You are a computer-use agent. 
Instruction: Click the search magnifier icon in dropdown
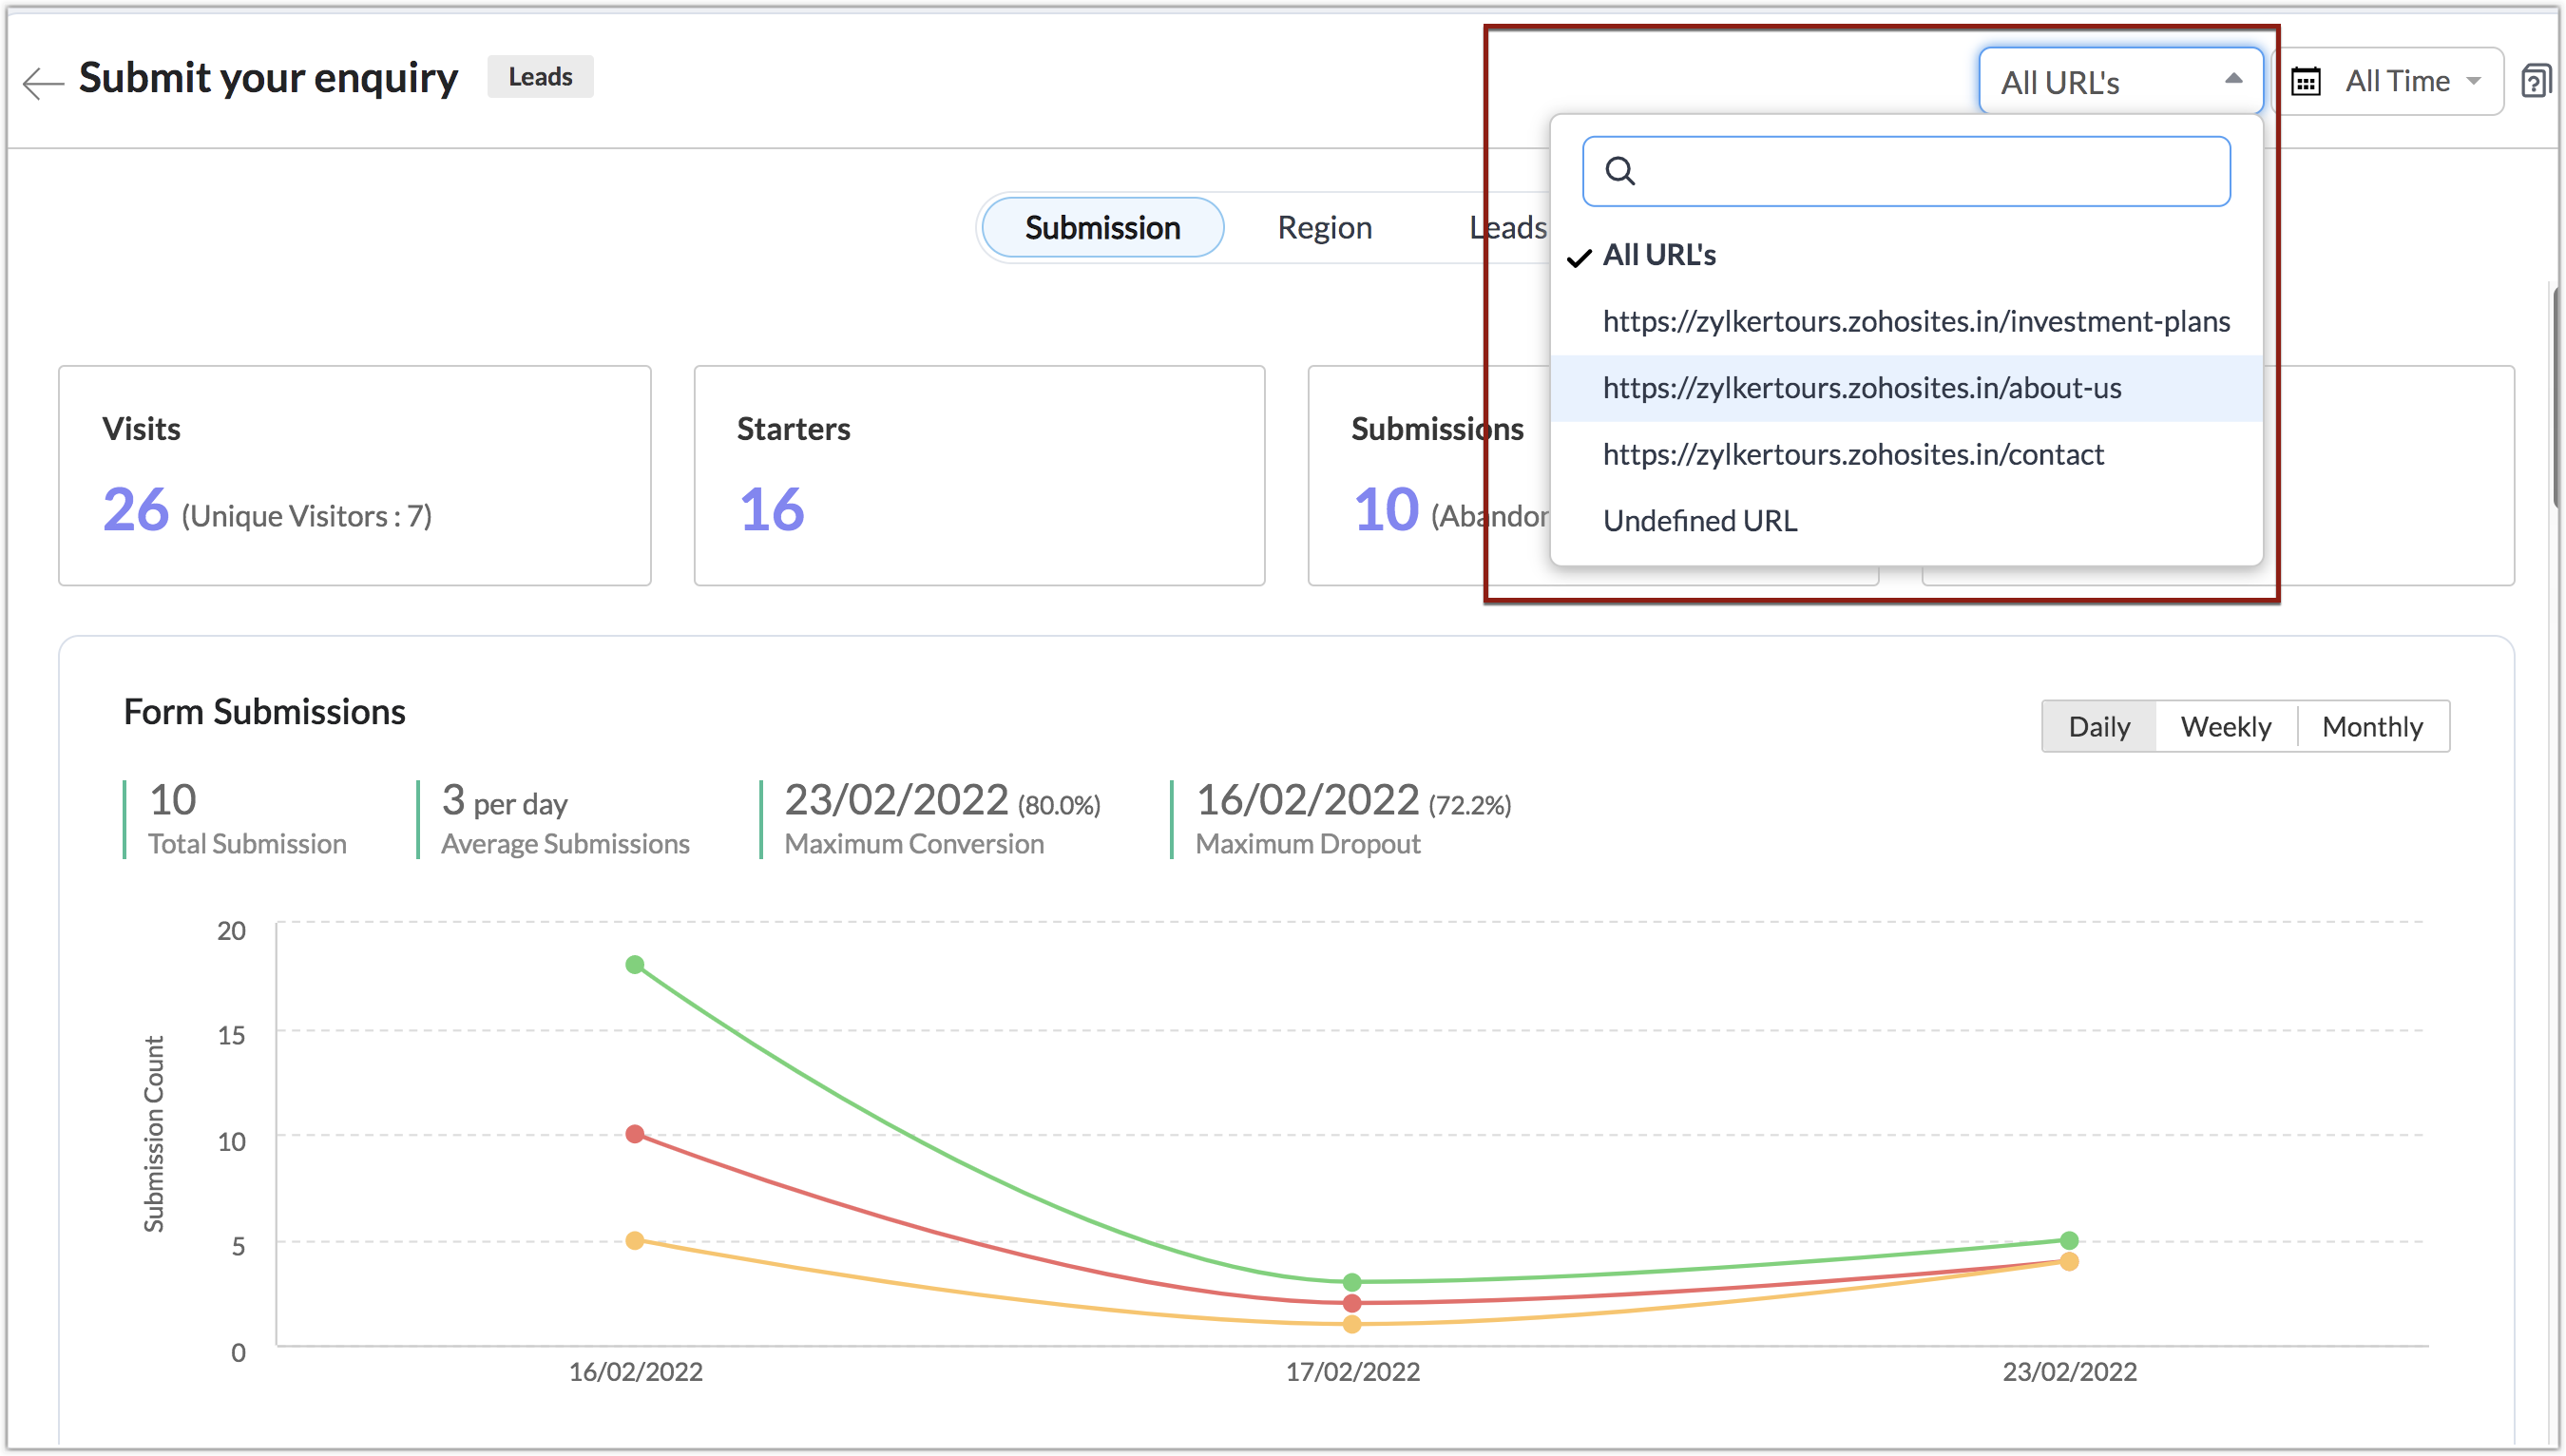click(x=1620, y=171)
